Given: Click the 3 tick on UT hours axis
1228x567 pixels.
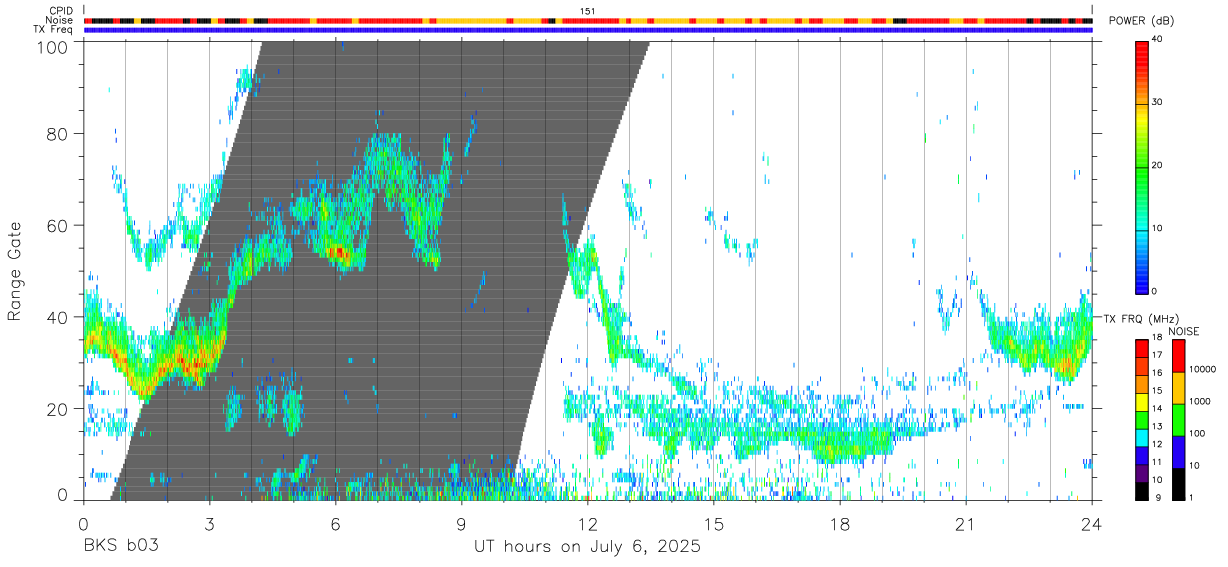Looking at the screenshot, I should 209,524.
